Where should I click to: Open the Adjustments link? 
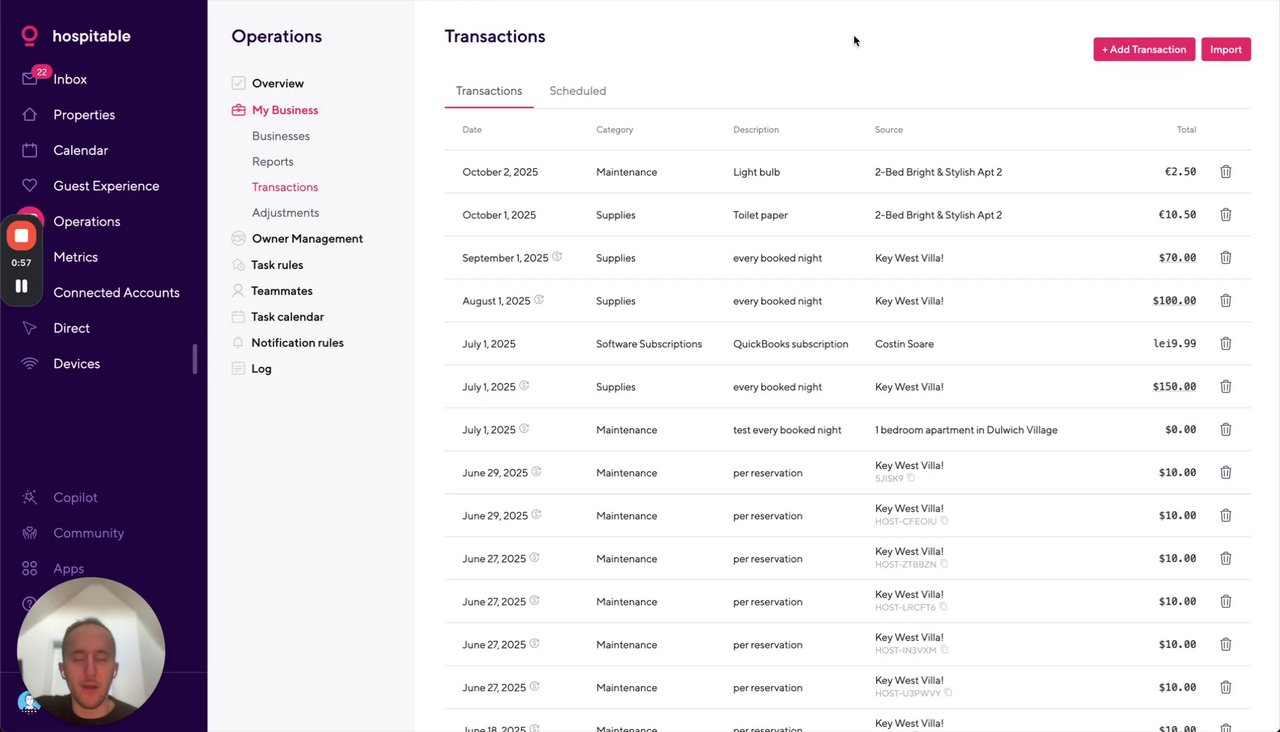285,213
